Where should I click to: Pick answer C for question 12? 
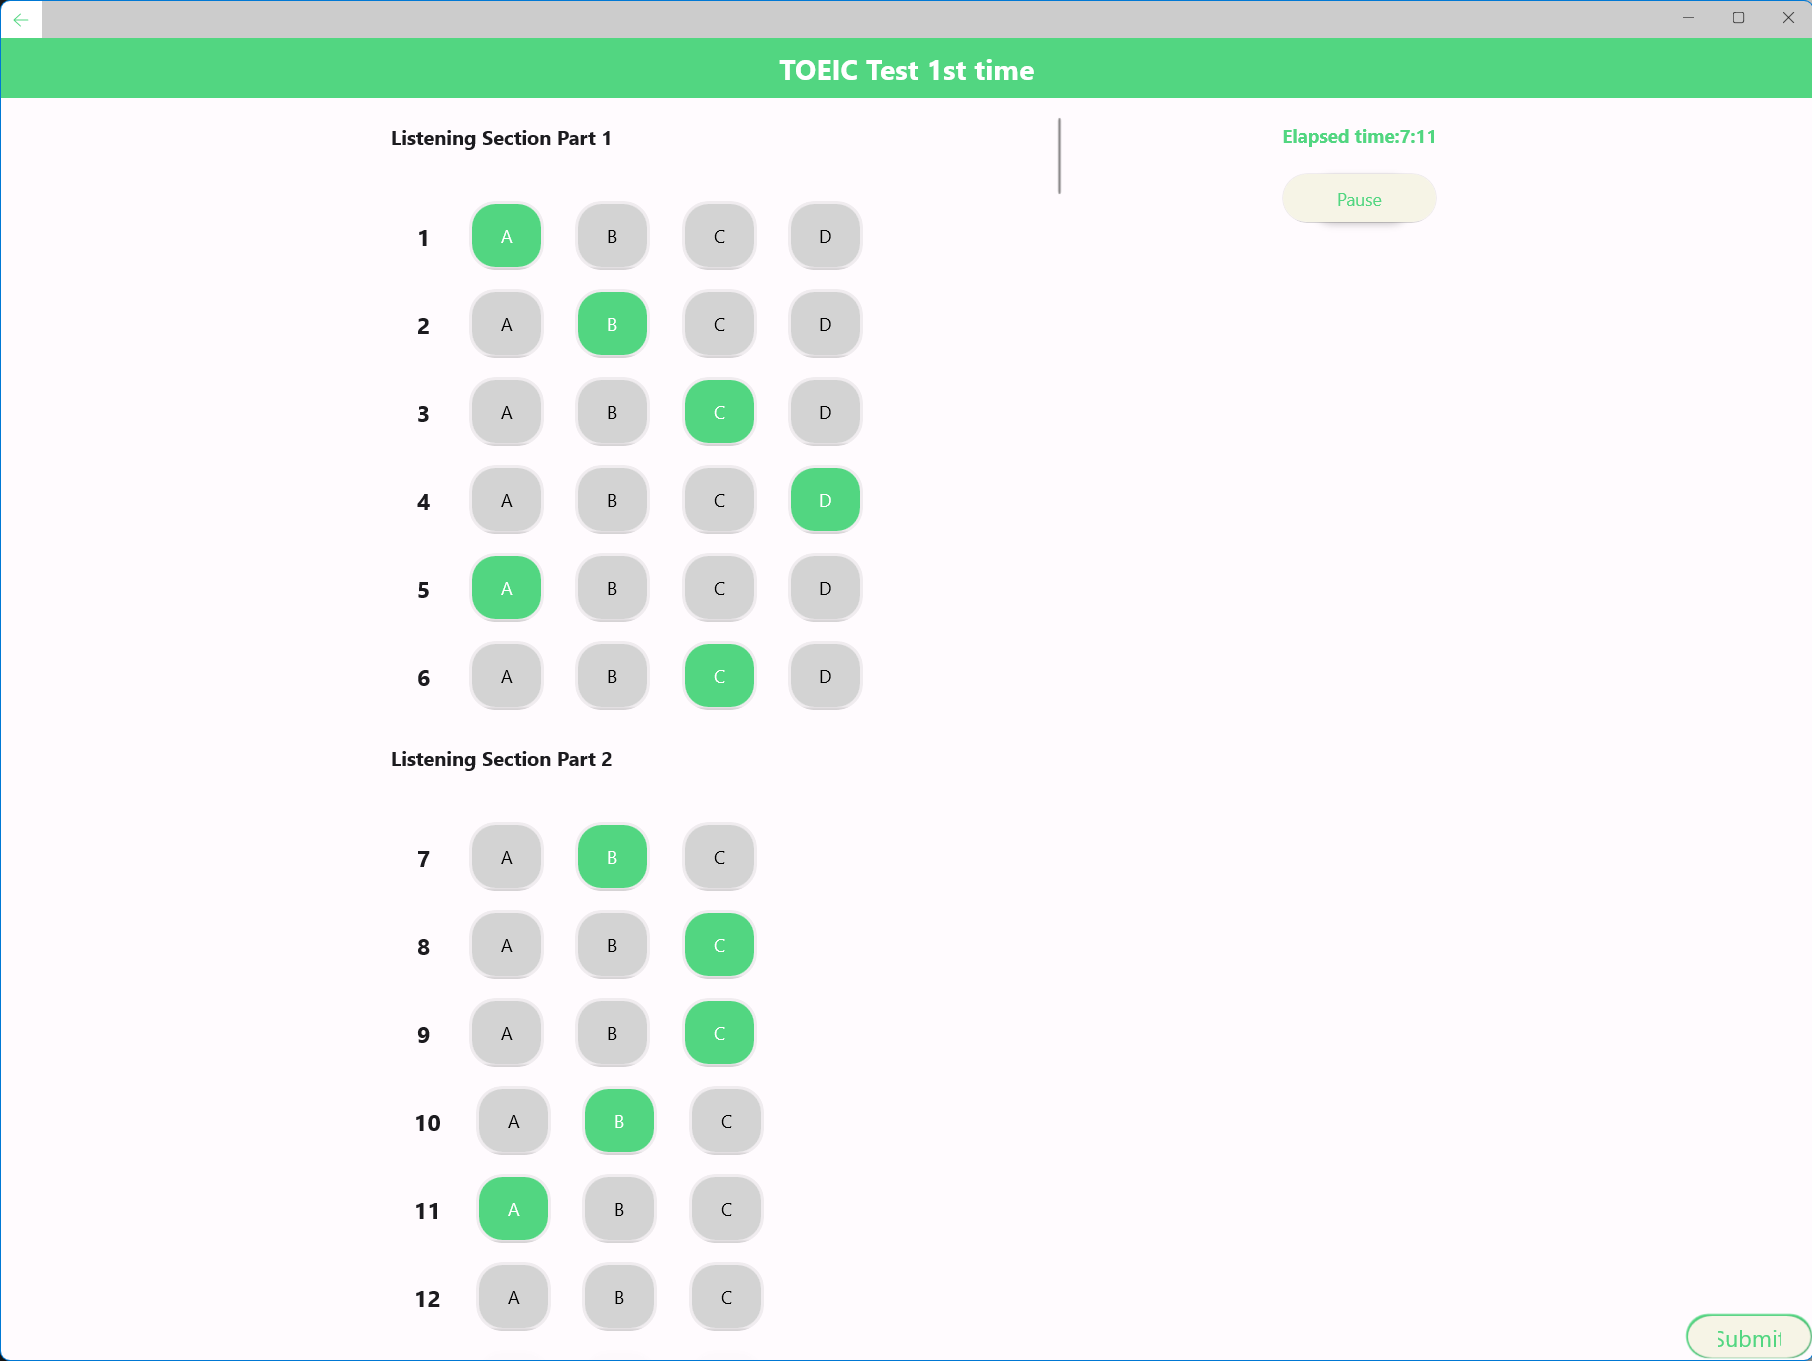click(x=726, y=1298)
